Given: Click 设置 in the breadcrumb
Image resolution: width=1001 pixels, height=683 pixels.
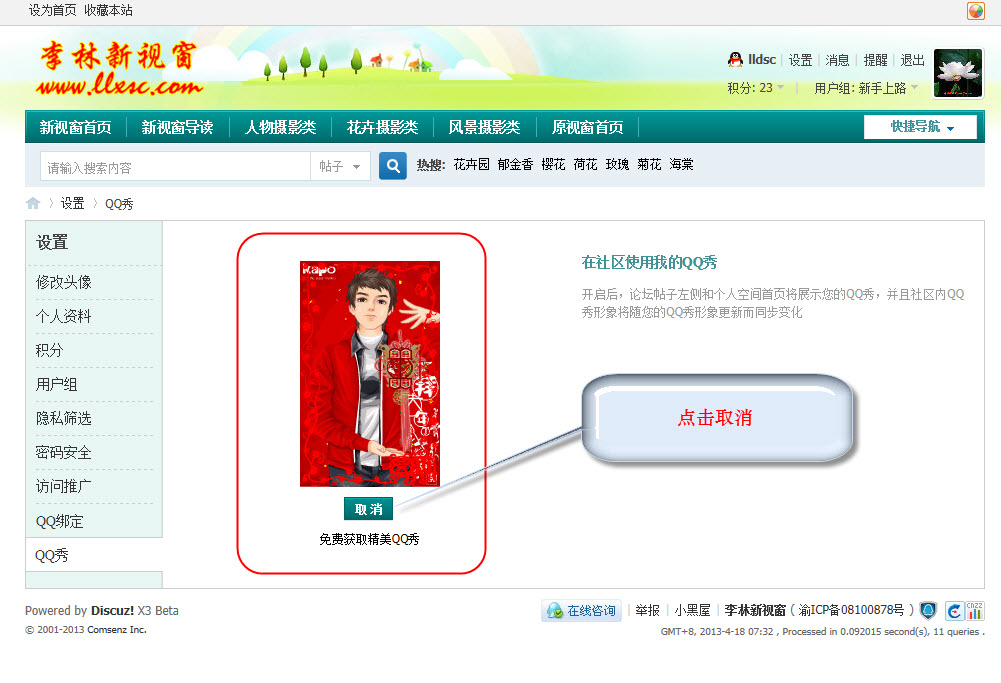Looking at the screenshot, I should coord(72,203).
